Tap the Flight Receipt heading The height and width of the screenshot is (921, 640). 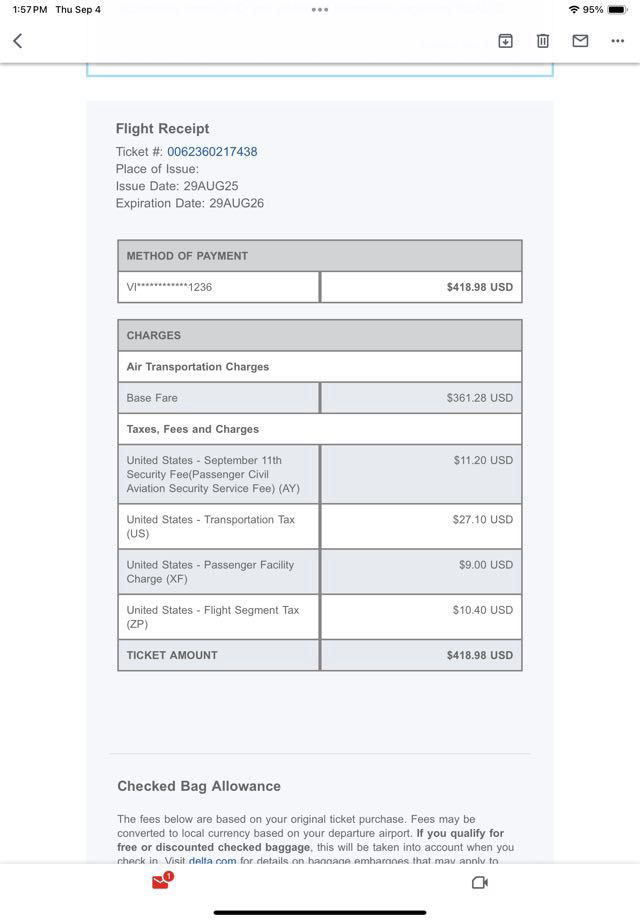(x=163, y=129)
